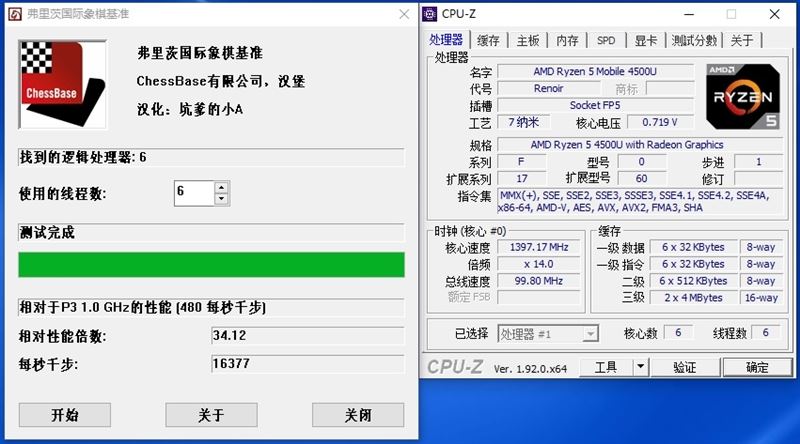Click the 找到的逻辑处理器: 6 line
This screenshot has height=444, width=800.
211,157
